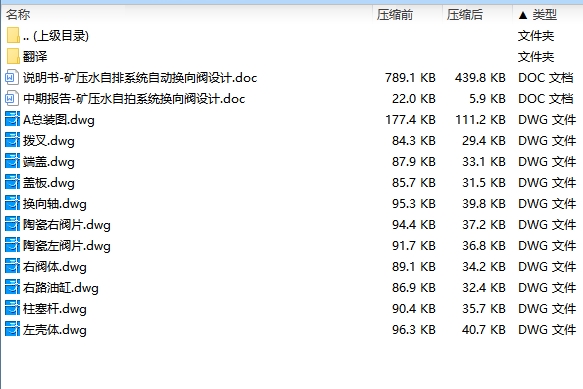
Task: Click the 36.8 KB compressed size value
Action: [x=484, y=246]
